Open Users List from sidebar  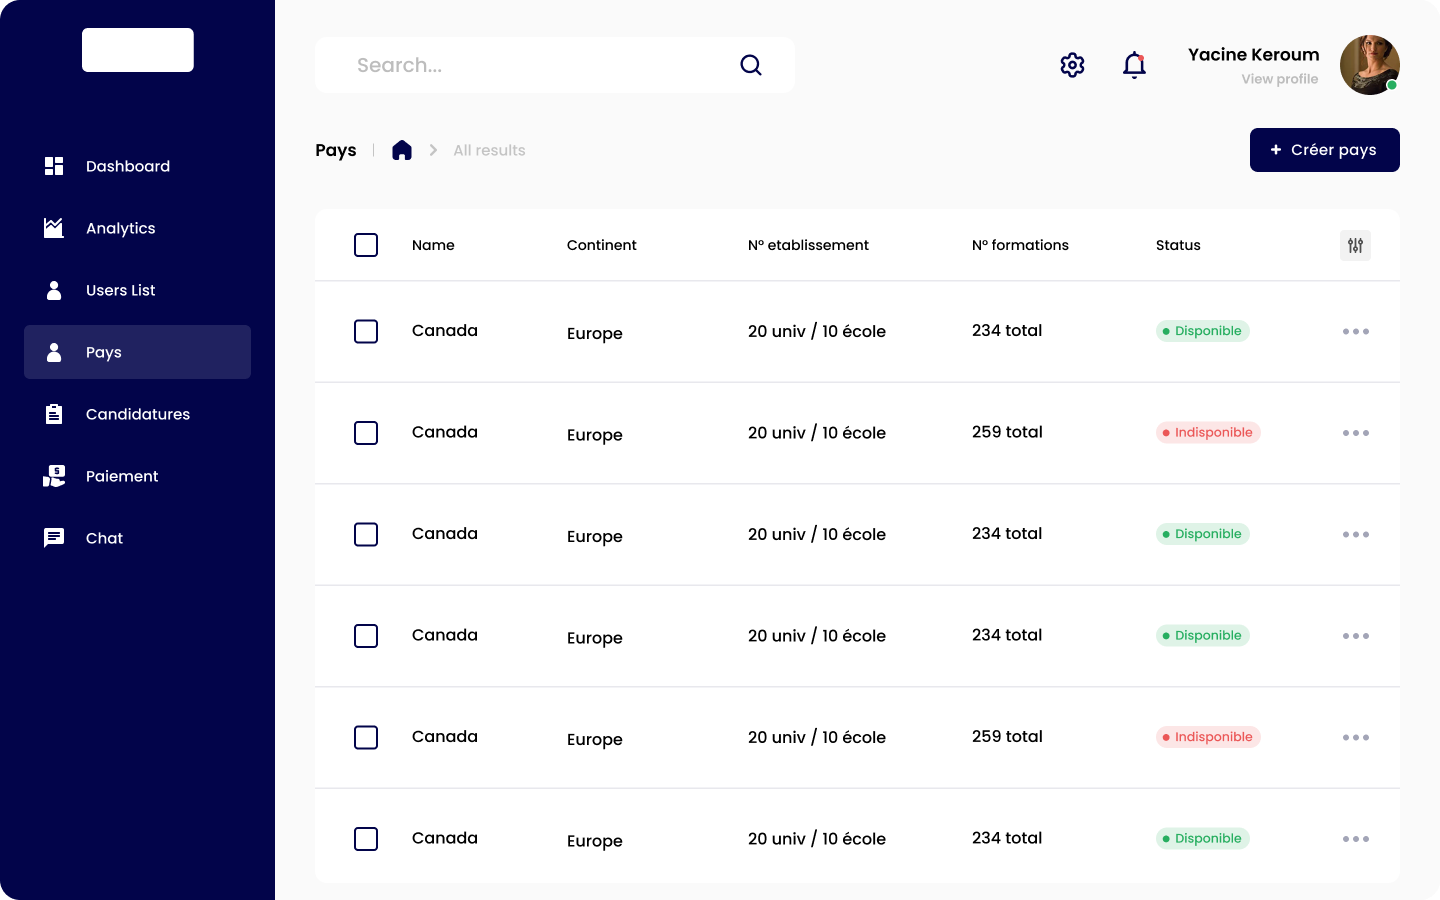click(x=121, y=290)
